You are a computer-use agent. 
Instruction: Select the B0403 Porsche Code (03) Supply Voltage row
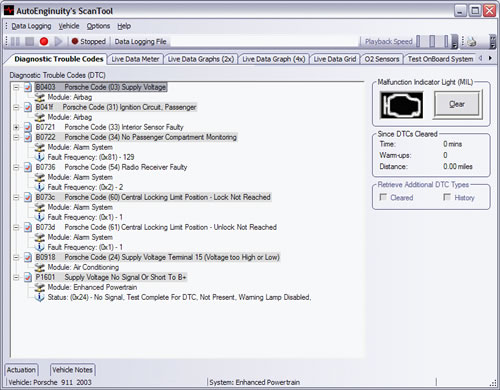pyautogui.click(x=101, y=87)
